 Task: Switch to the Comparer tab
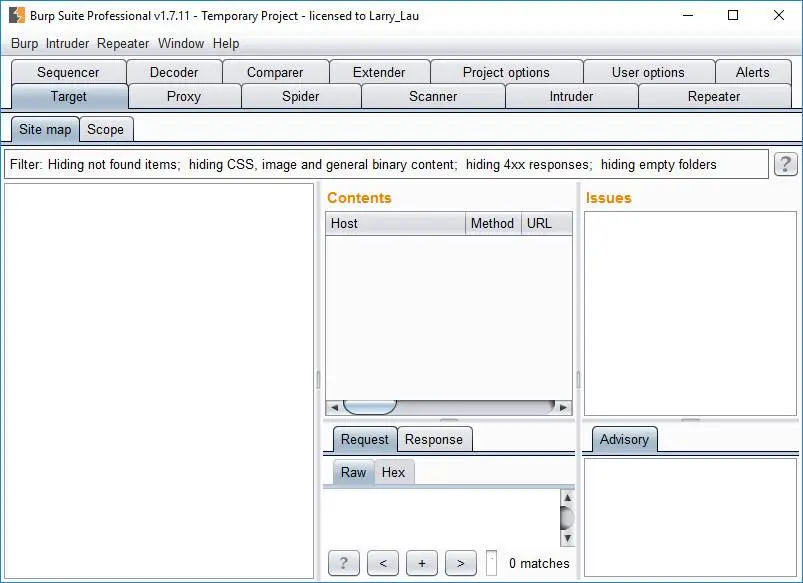(275, 72)
